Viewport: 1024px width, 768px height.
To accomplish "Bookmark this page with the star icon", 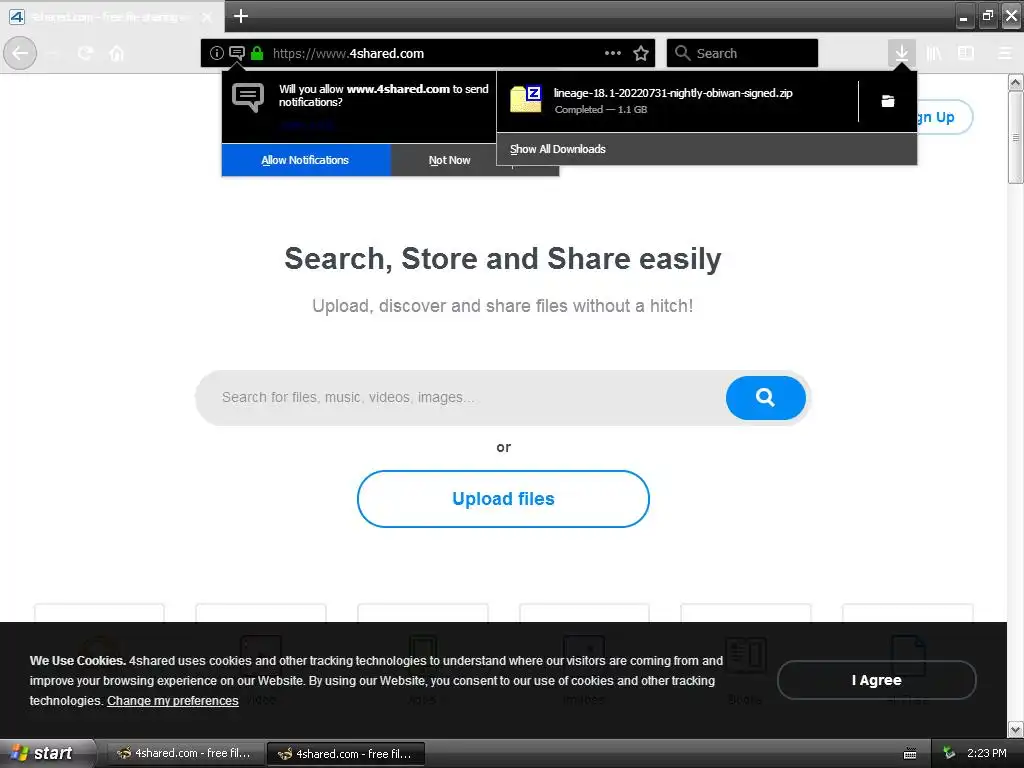I will 641,53.
